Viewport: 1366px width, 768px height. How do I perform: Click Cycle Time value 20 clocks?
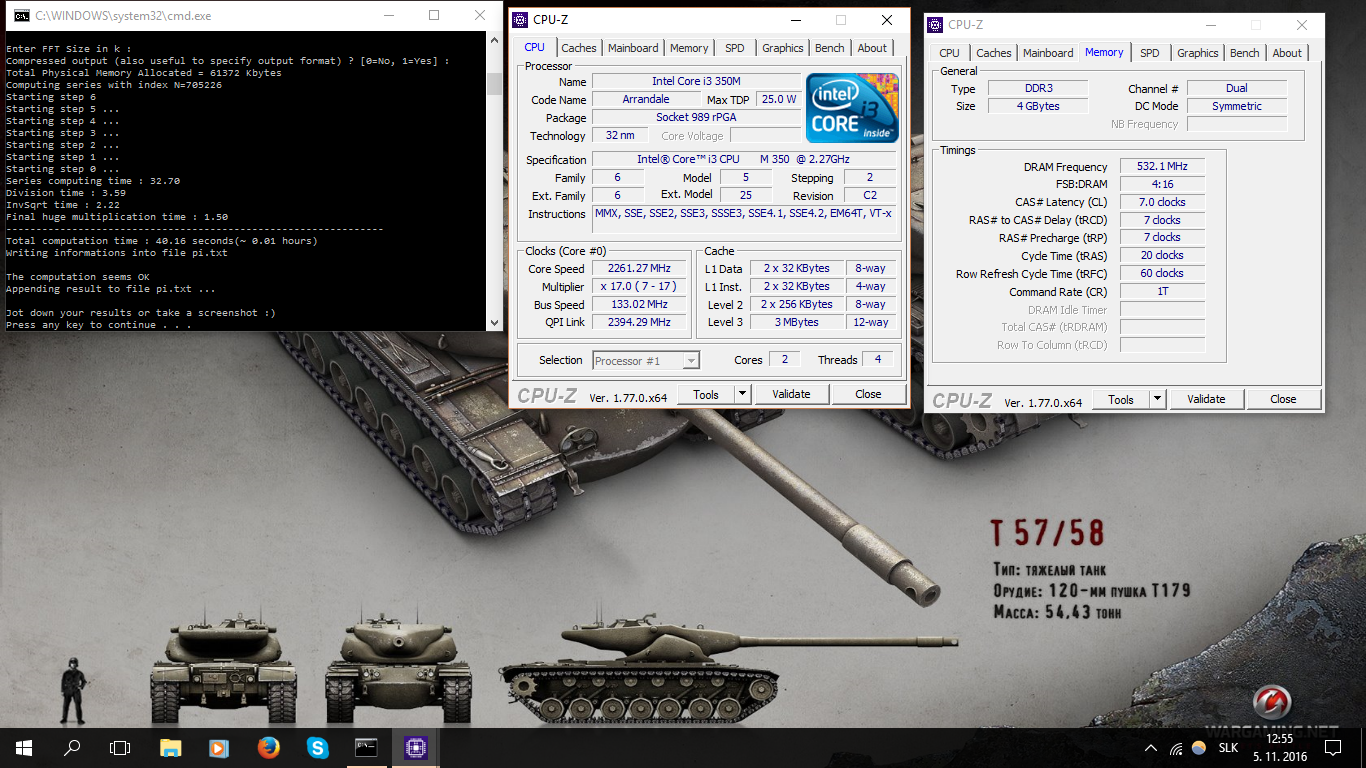(x=1162, y=255)
